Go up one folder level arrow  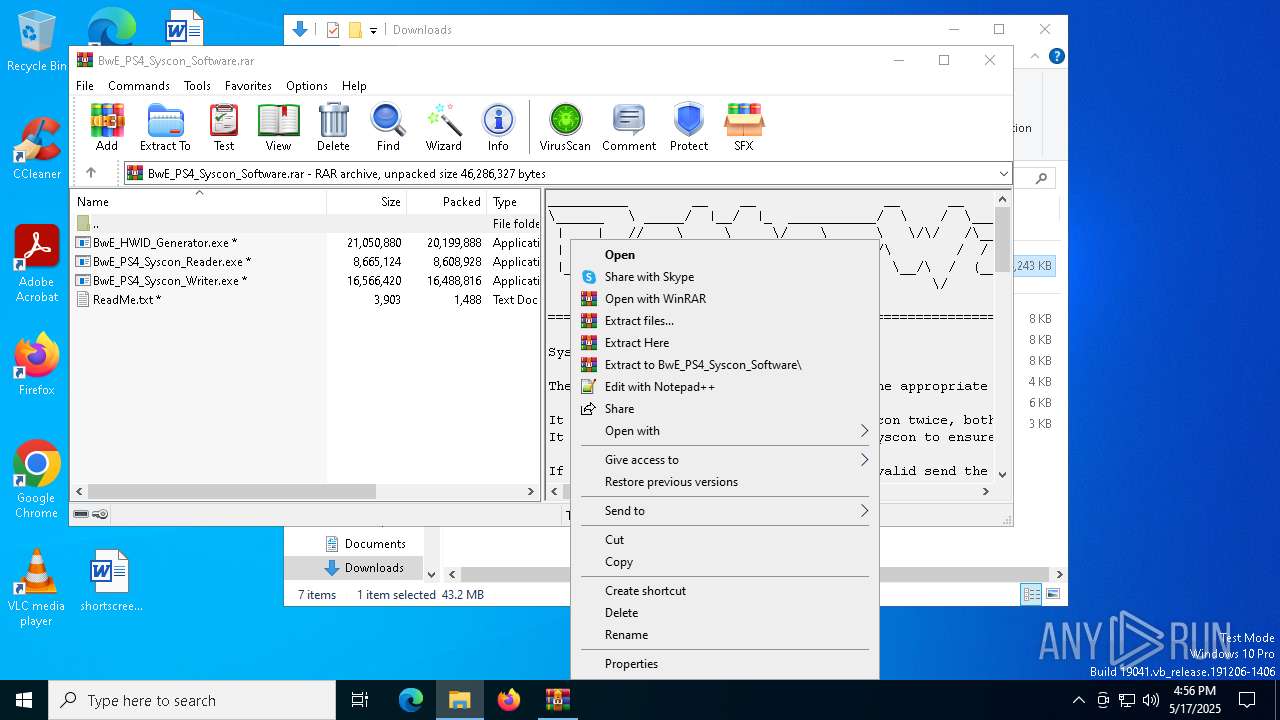[91, 173]
